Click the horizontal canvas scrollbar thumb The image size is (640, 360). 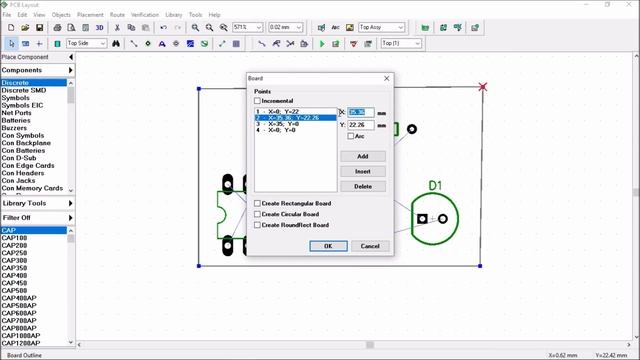tap(370, 345)
